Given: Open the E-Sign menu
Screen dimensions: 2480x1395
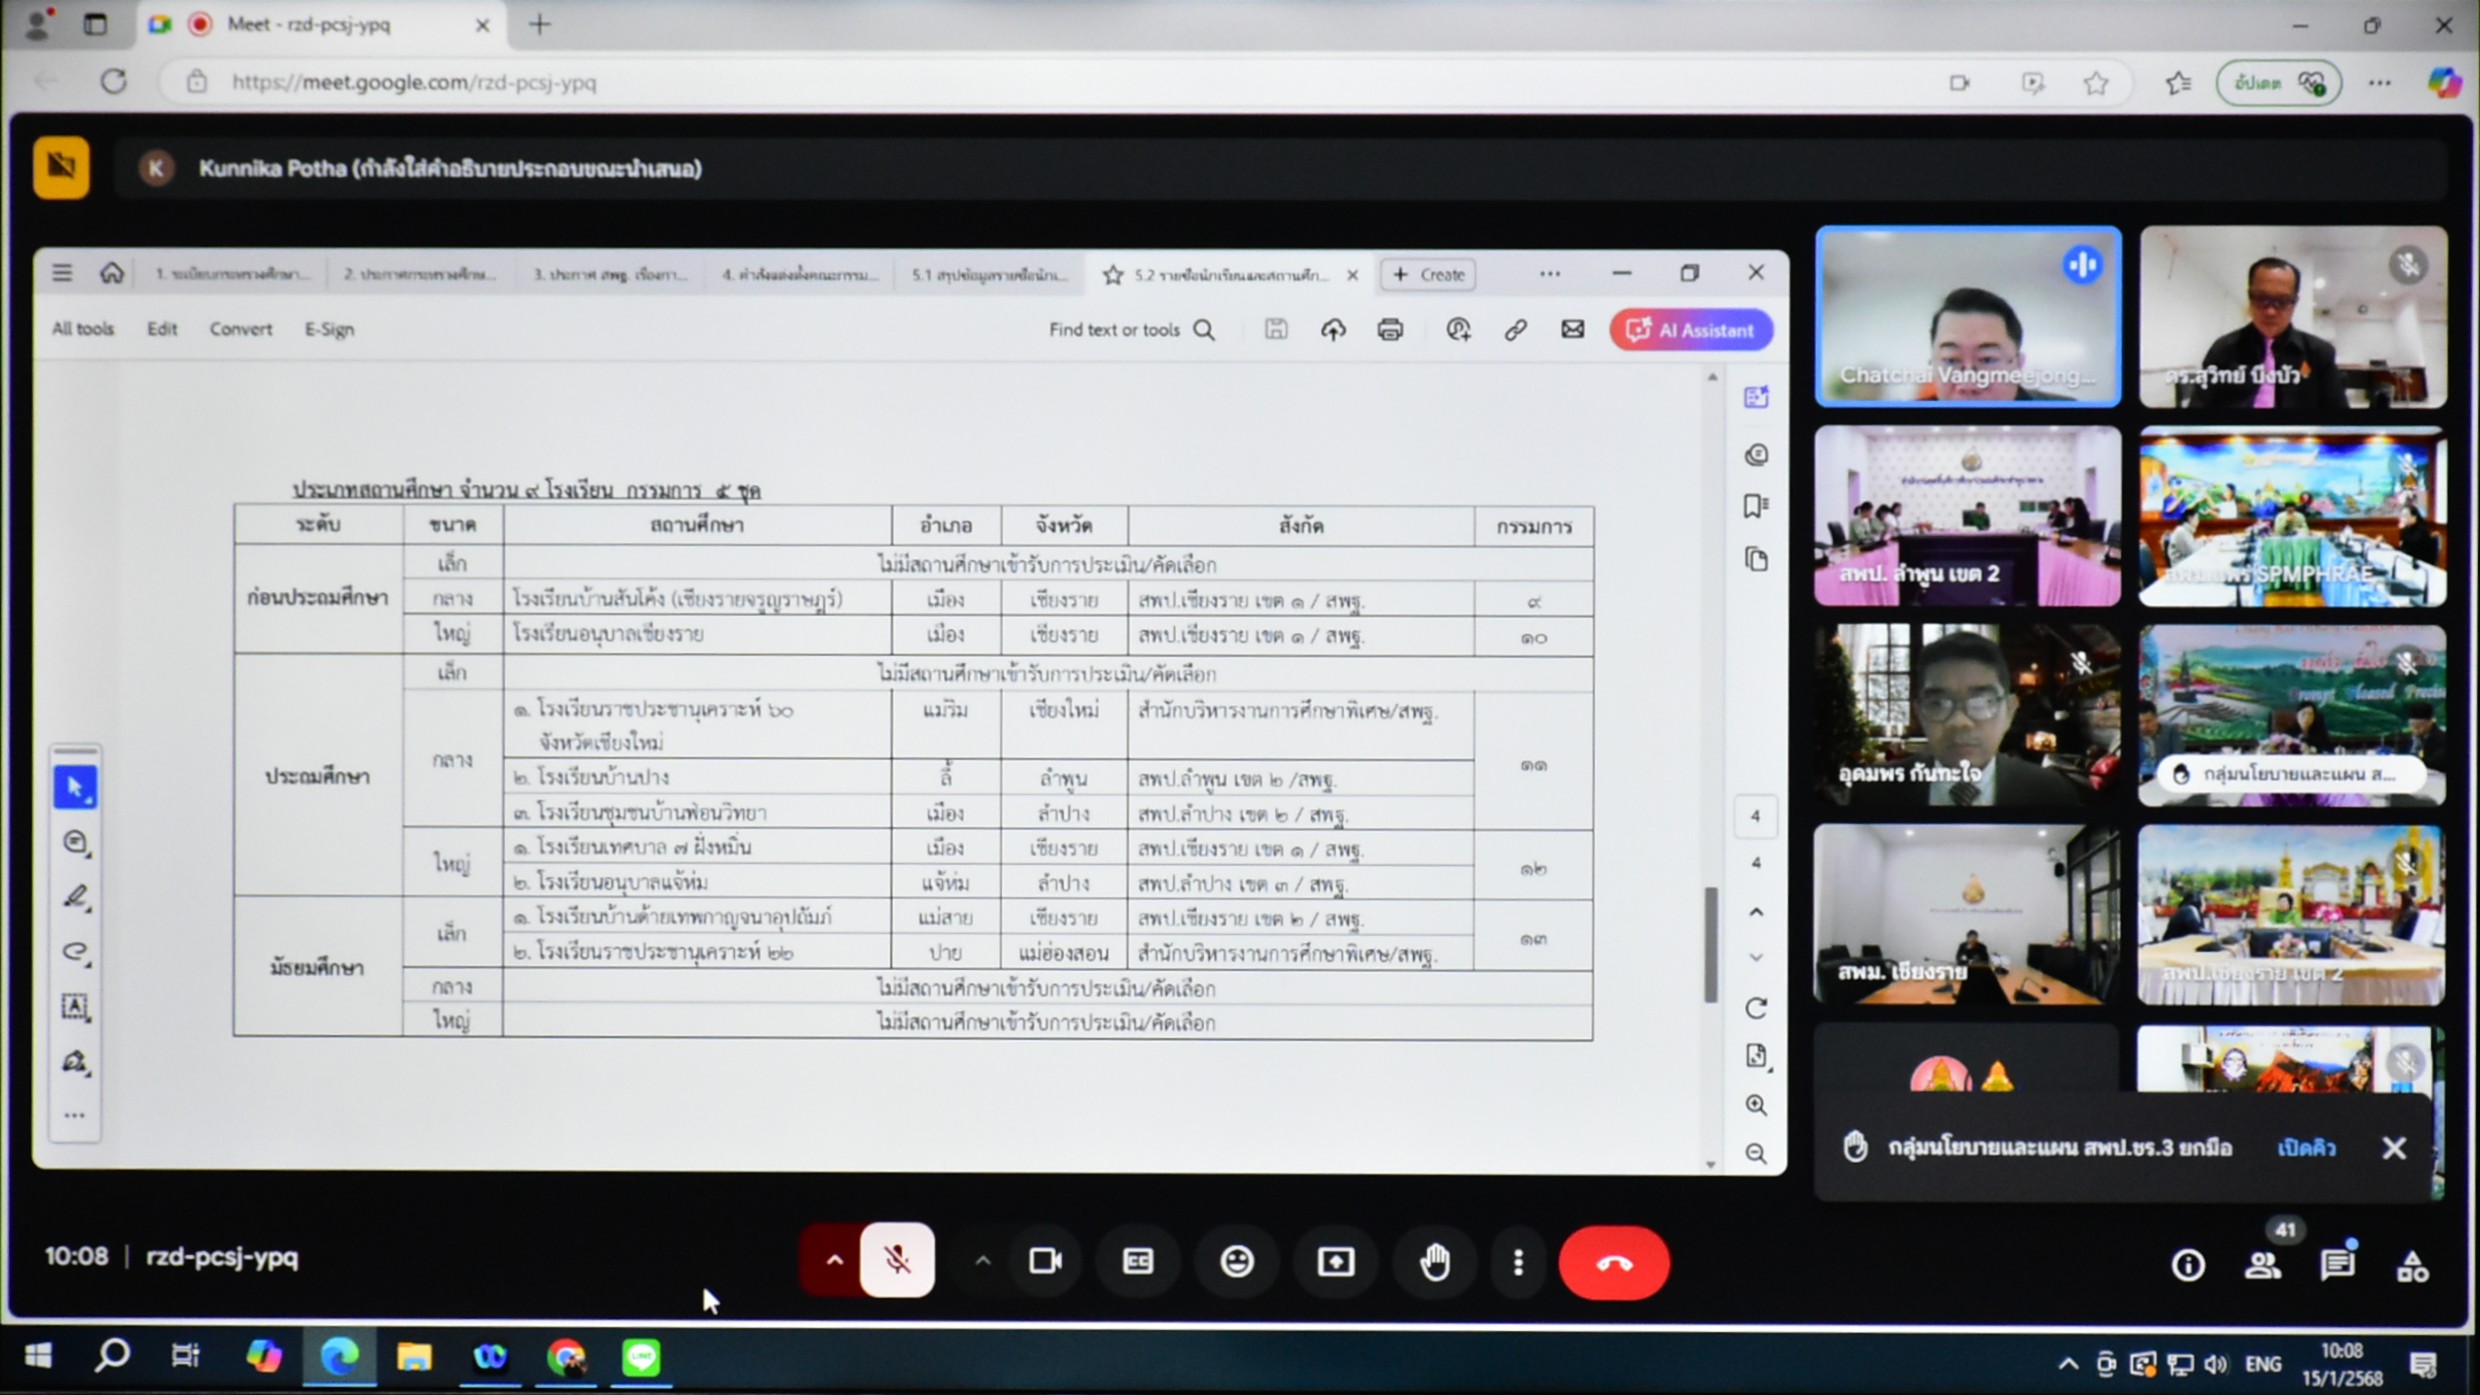Looking at the screenshot, I should [x=329, y=329].
